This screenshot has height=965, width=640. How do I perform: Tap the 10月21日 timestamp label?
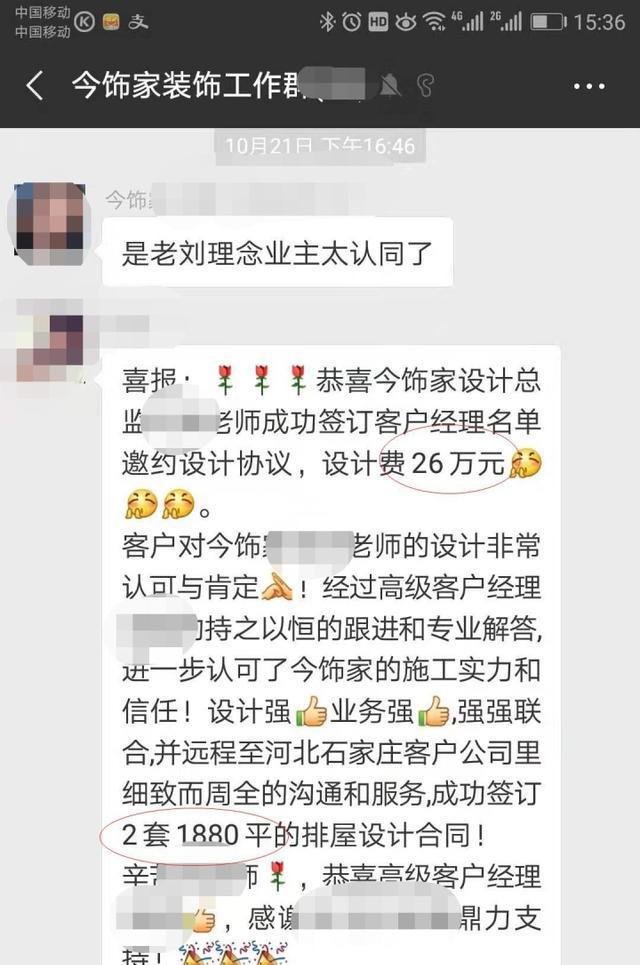(320, 146)
